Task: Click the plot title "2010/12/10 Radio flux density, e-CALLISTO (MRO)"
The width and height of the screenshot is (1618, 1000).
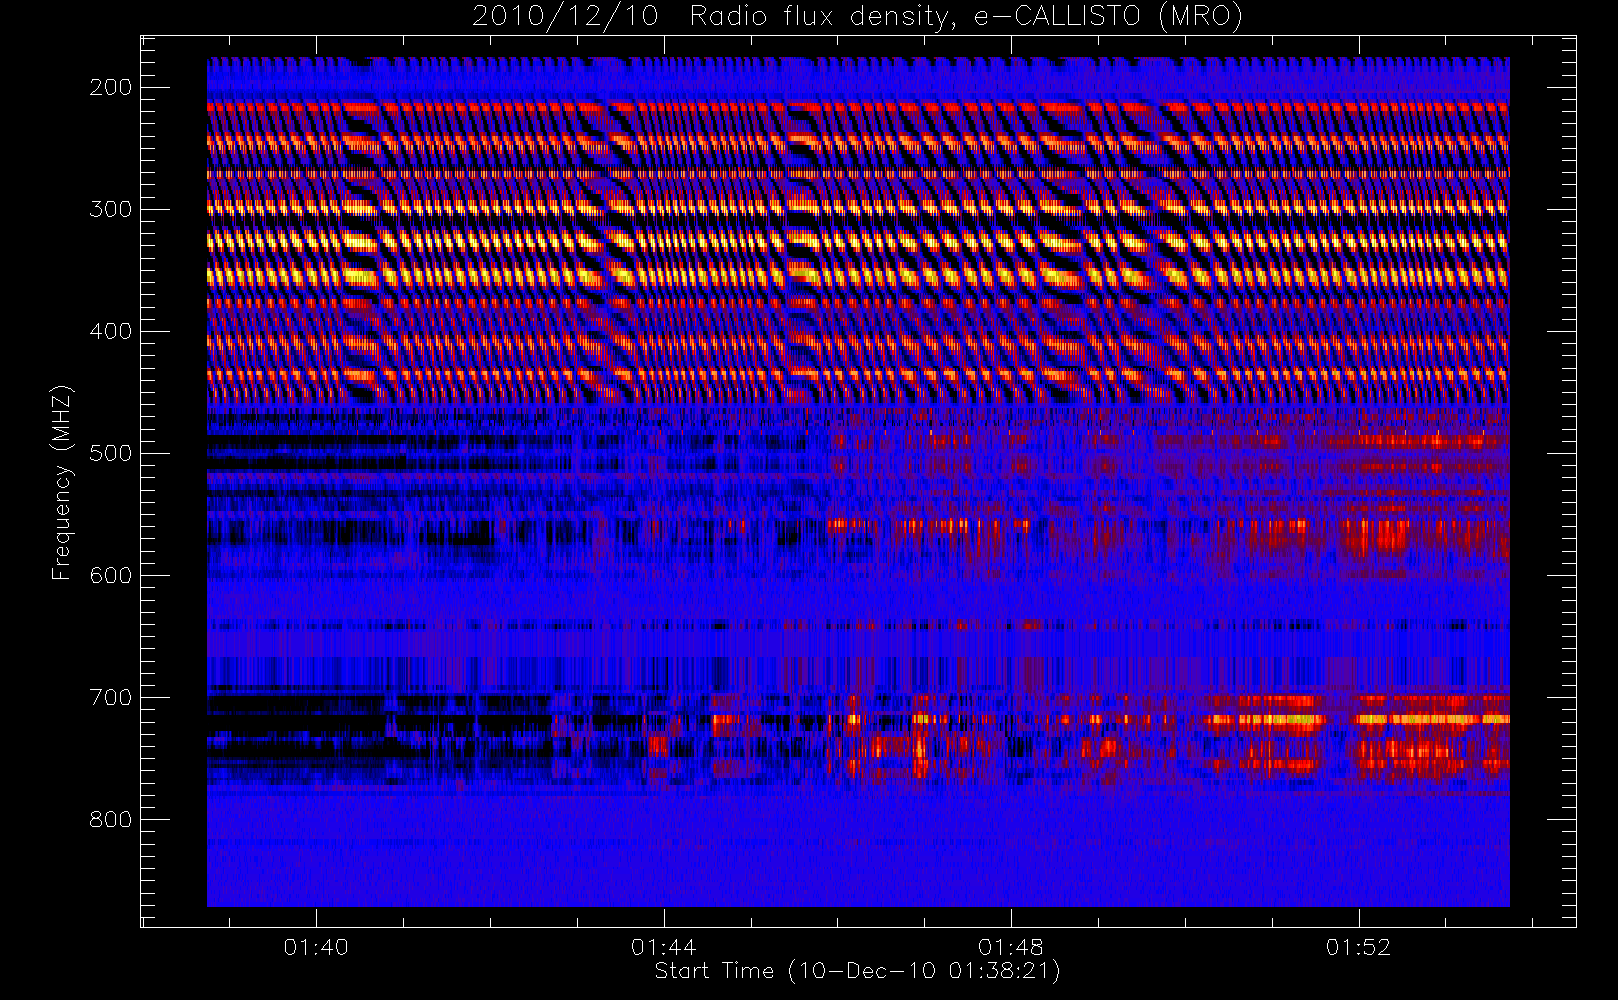Action: (857, 17)
